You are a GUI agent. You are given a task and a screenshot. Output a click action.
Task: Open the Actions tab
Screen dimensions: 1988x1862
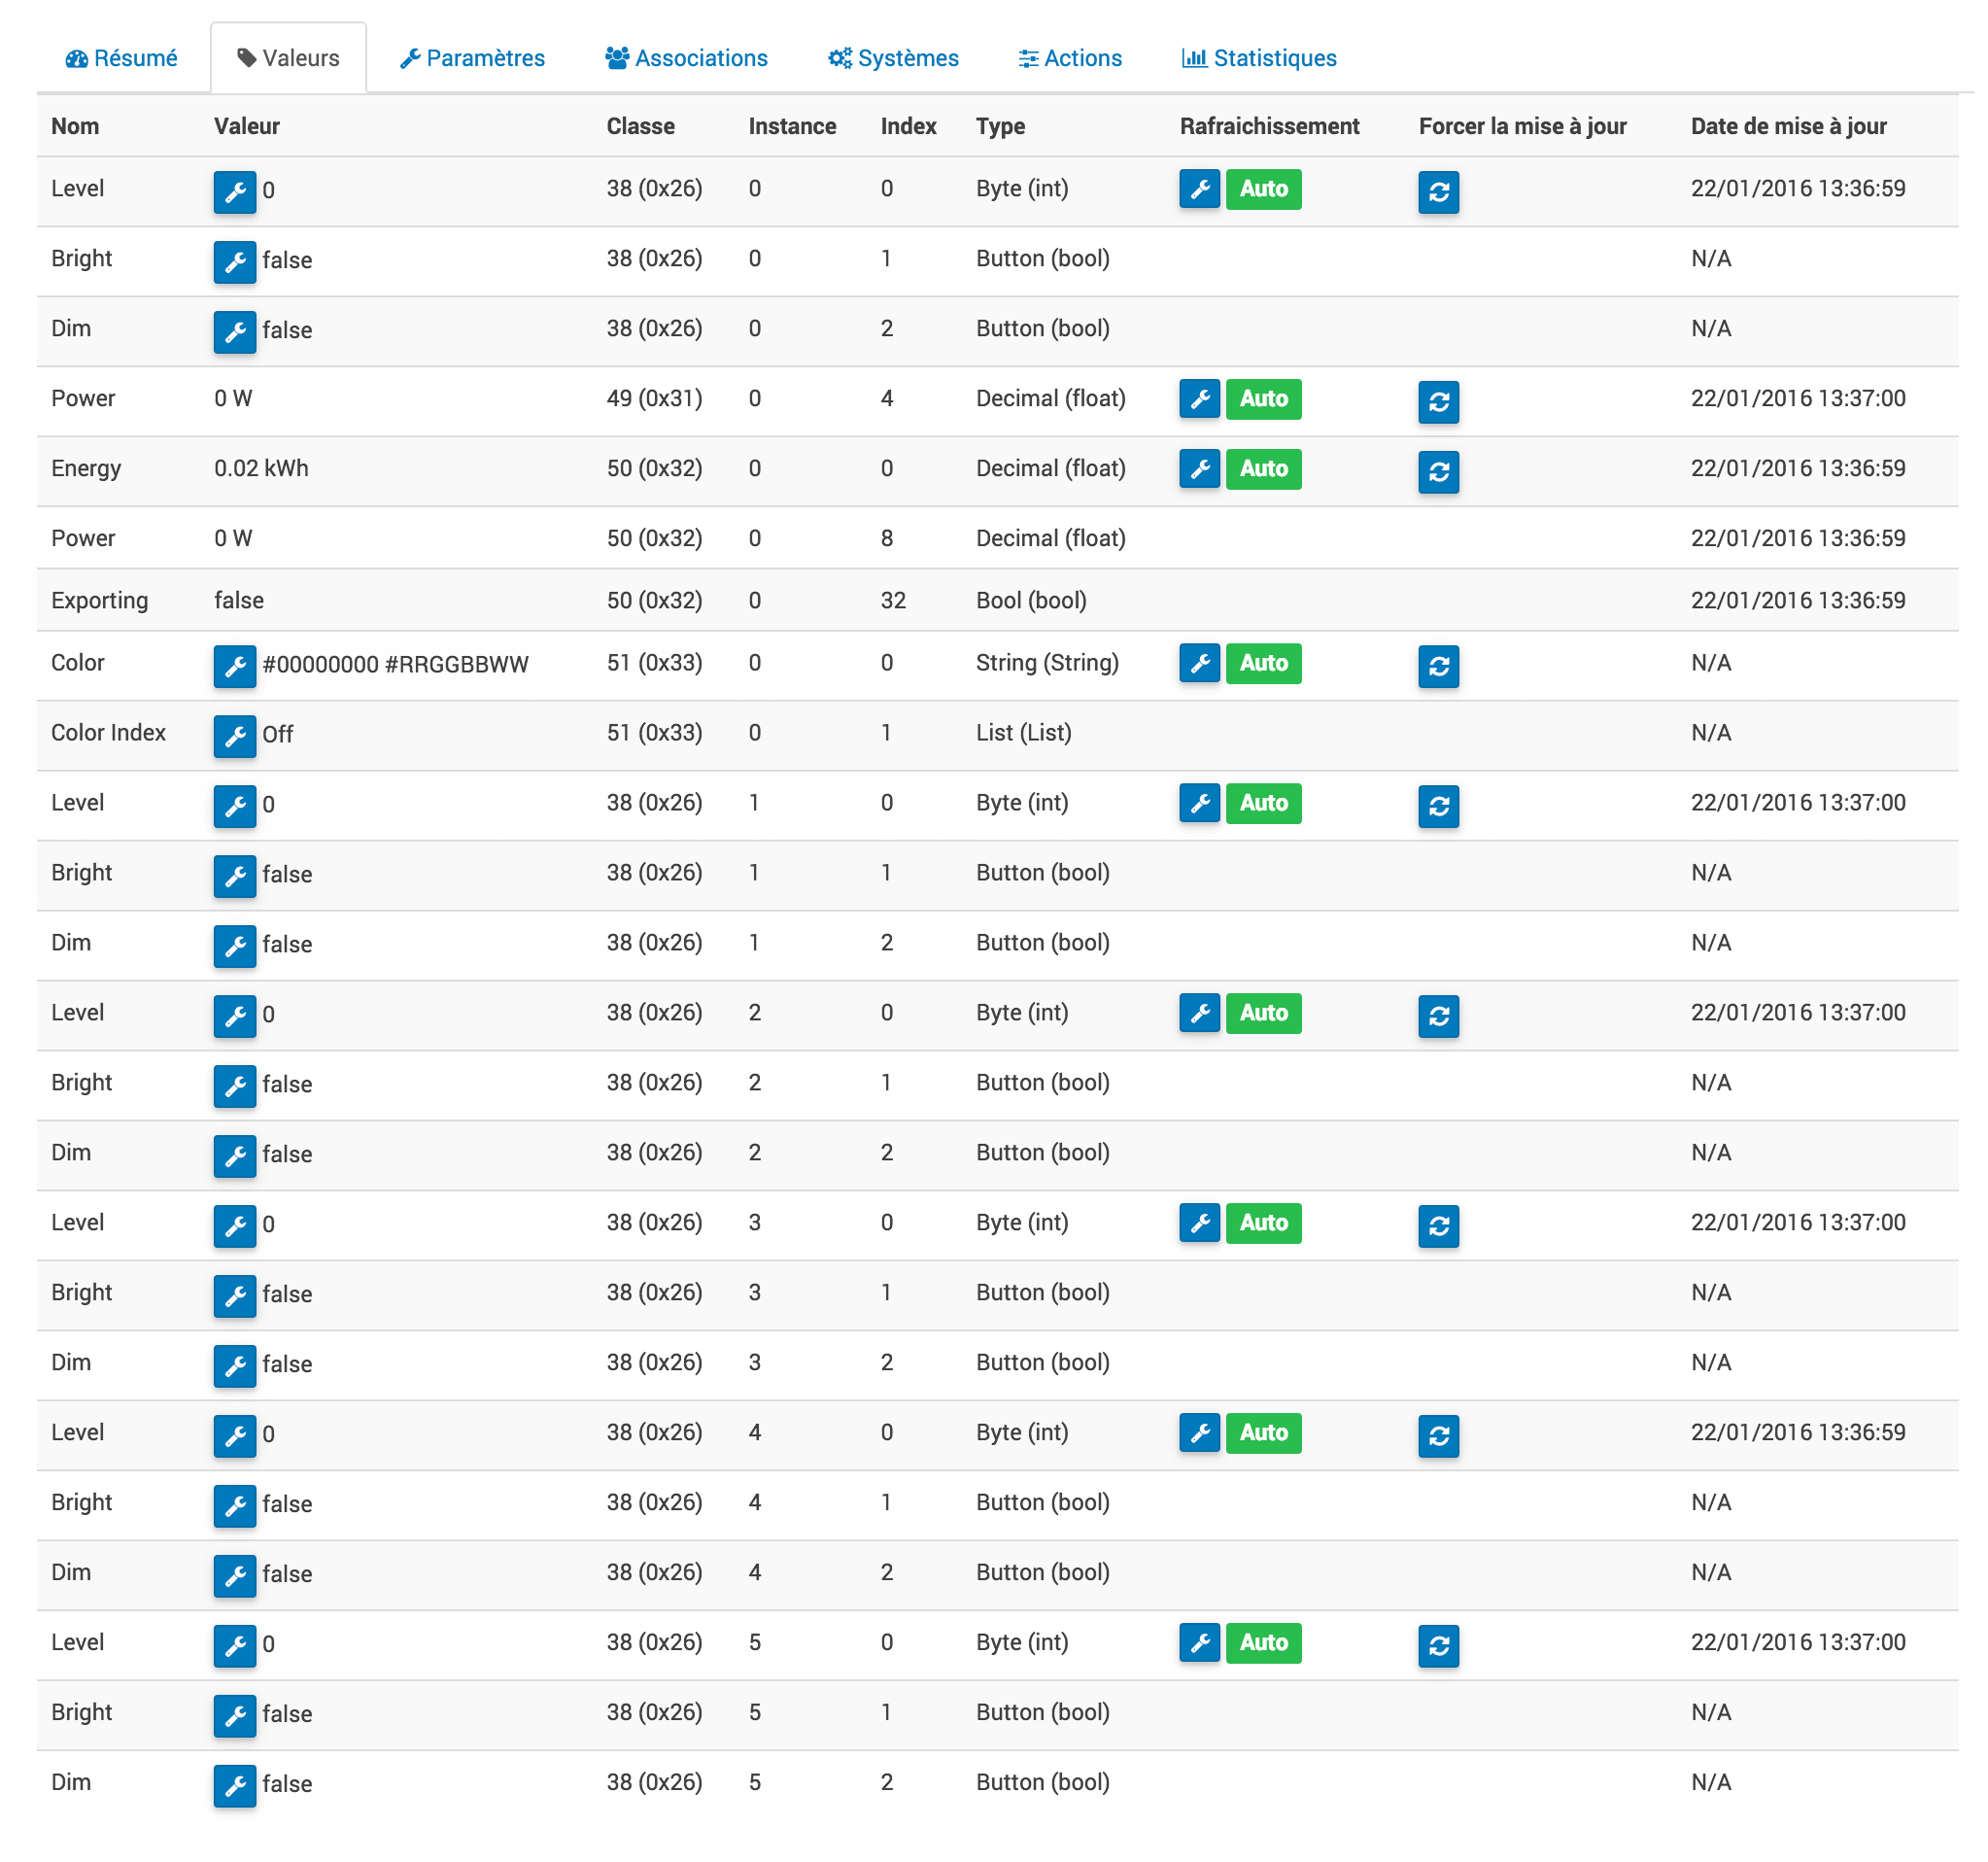[x=1070, y=58]
